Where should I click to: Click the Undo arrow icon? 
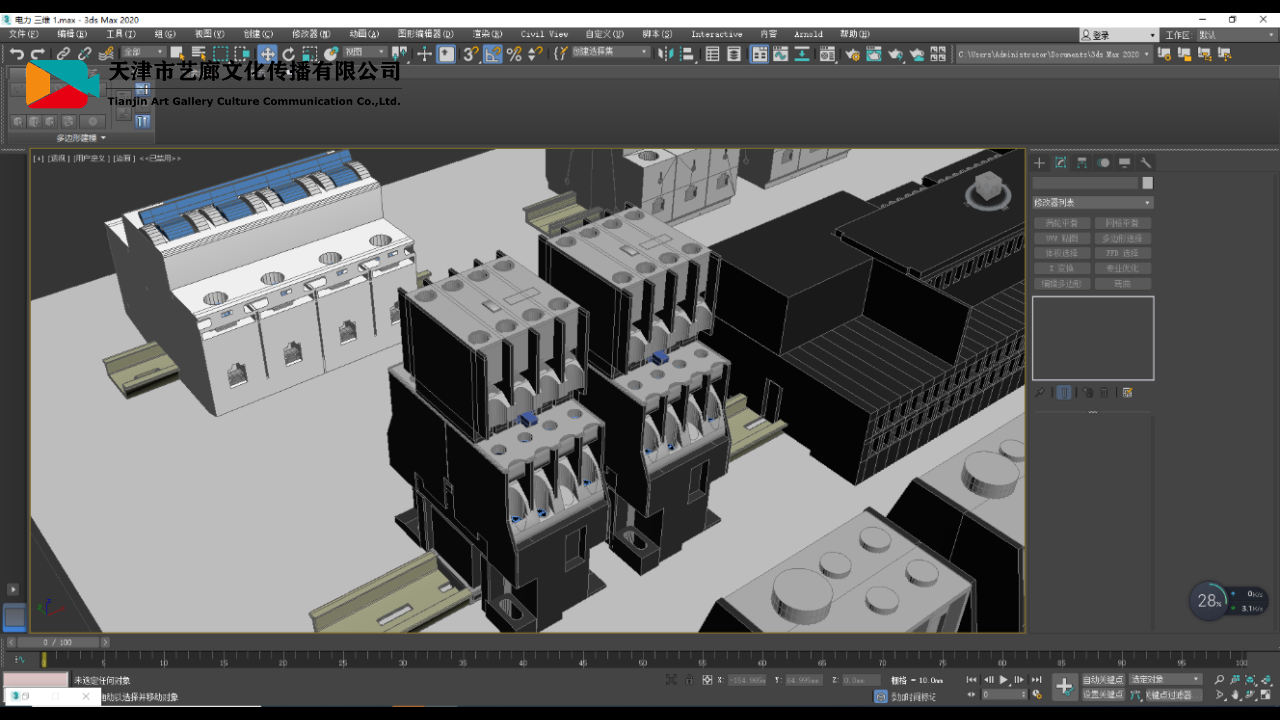point(17,54)
